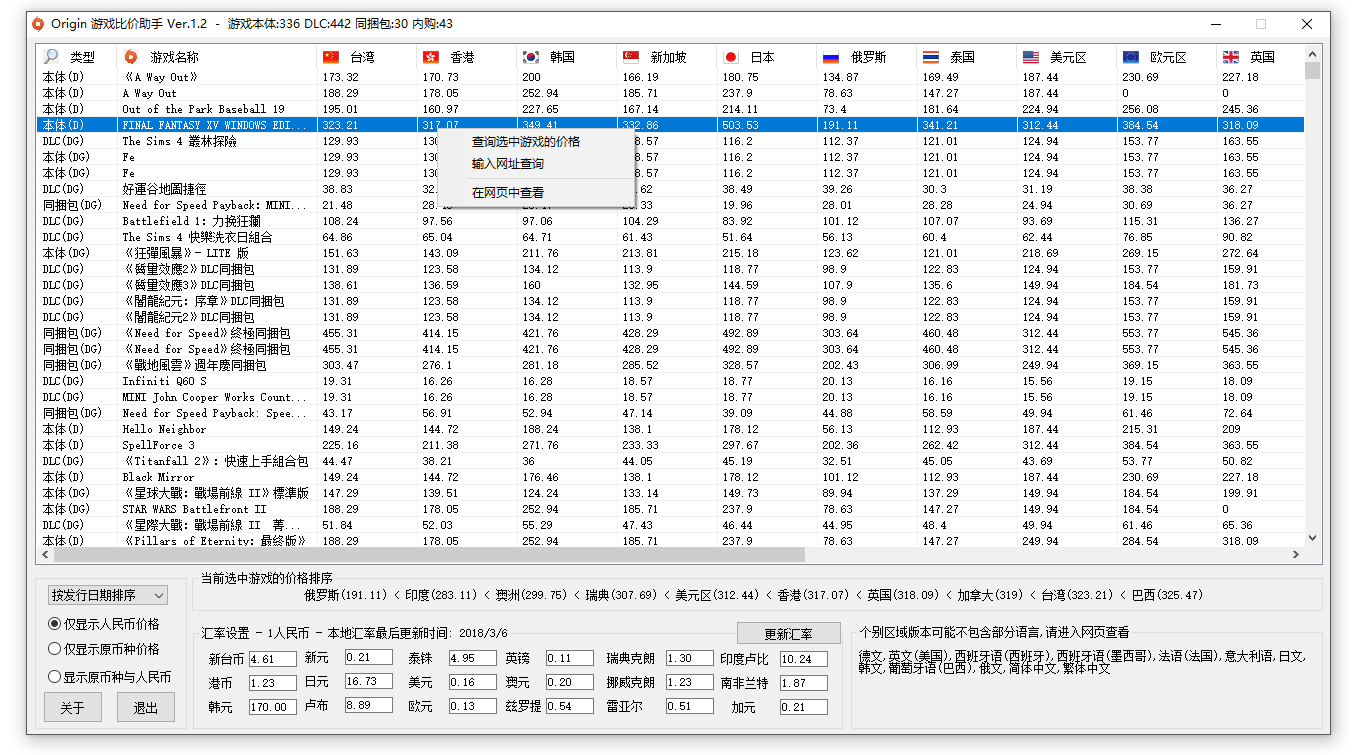Screen dimensions: 1352x755
Task: Click the Thailand flag header icon
Action: coord(931,57)
